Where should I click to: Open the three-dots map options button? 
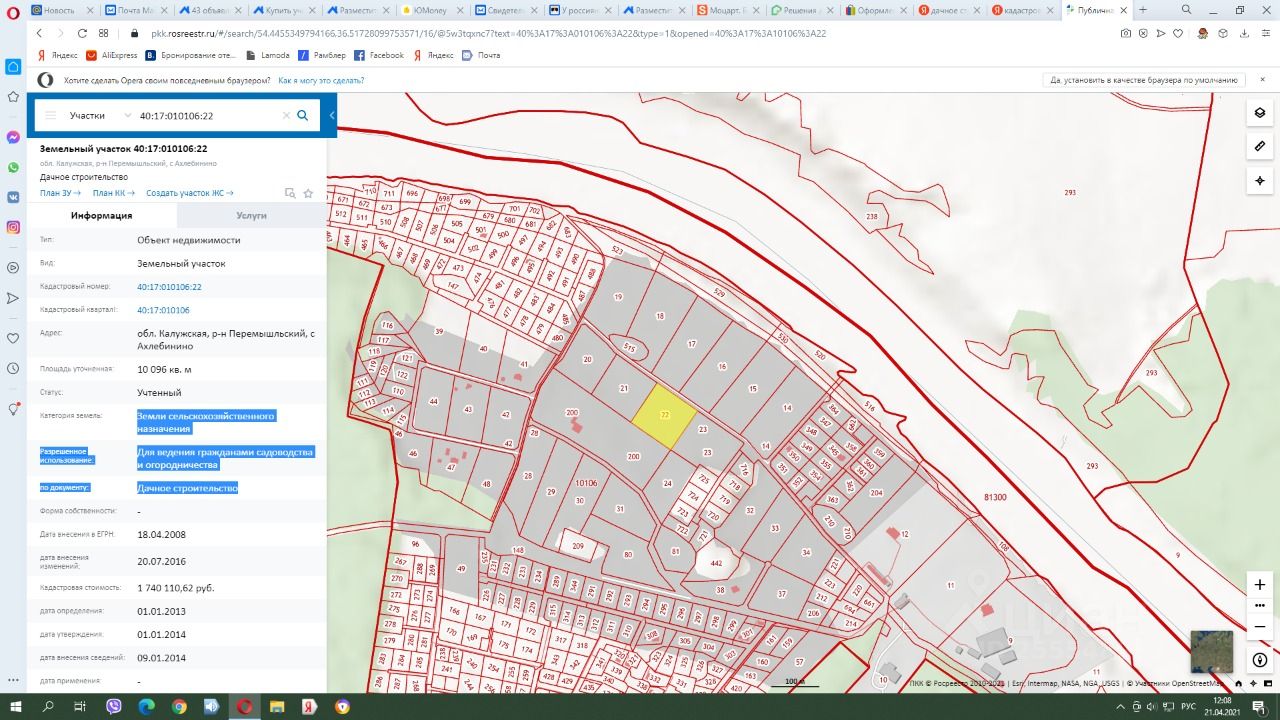1259,605
